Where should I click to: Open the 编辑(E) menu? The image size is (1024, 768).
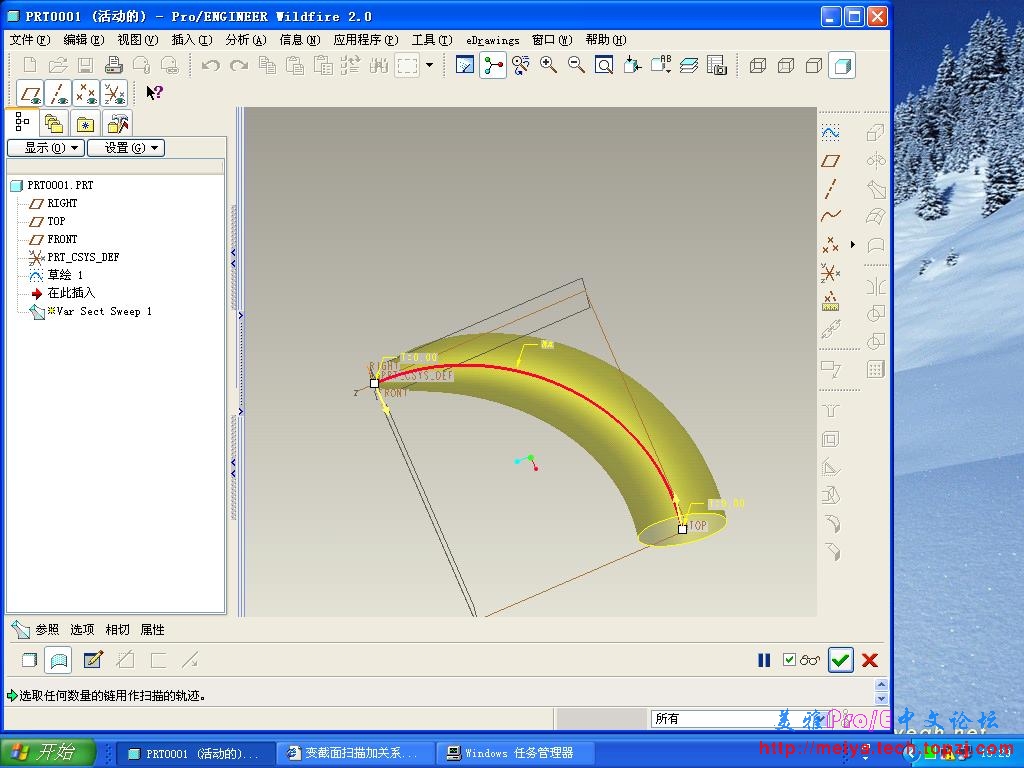click(84, 40)
